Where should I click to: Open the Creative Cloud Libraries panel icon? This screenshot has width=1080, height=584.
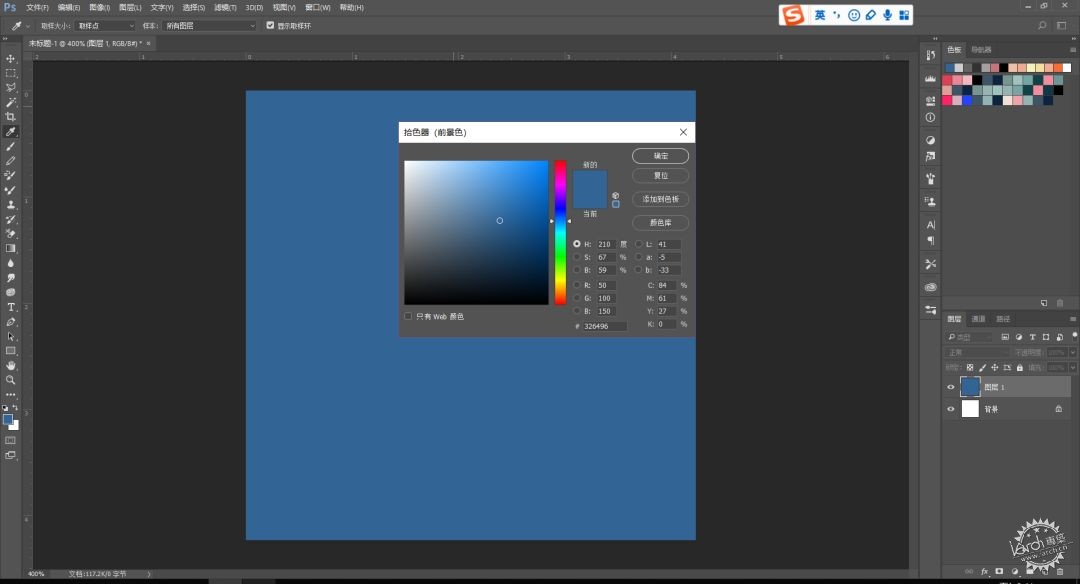(931, 286)
